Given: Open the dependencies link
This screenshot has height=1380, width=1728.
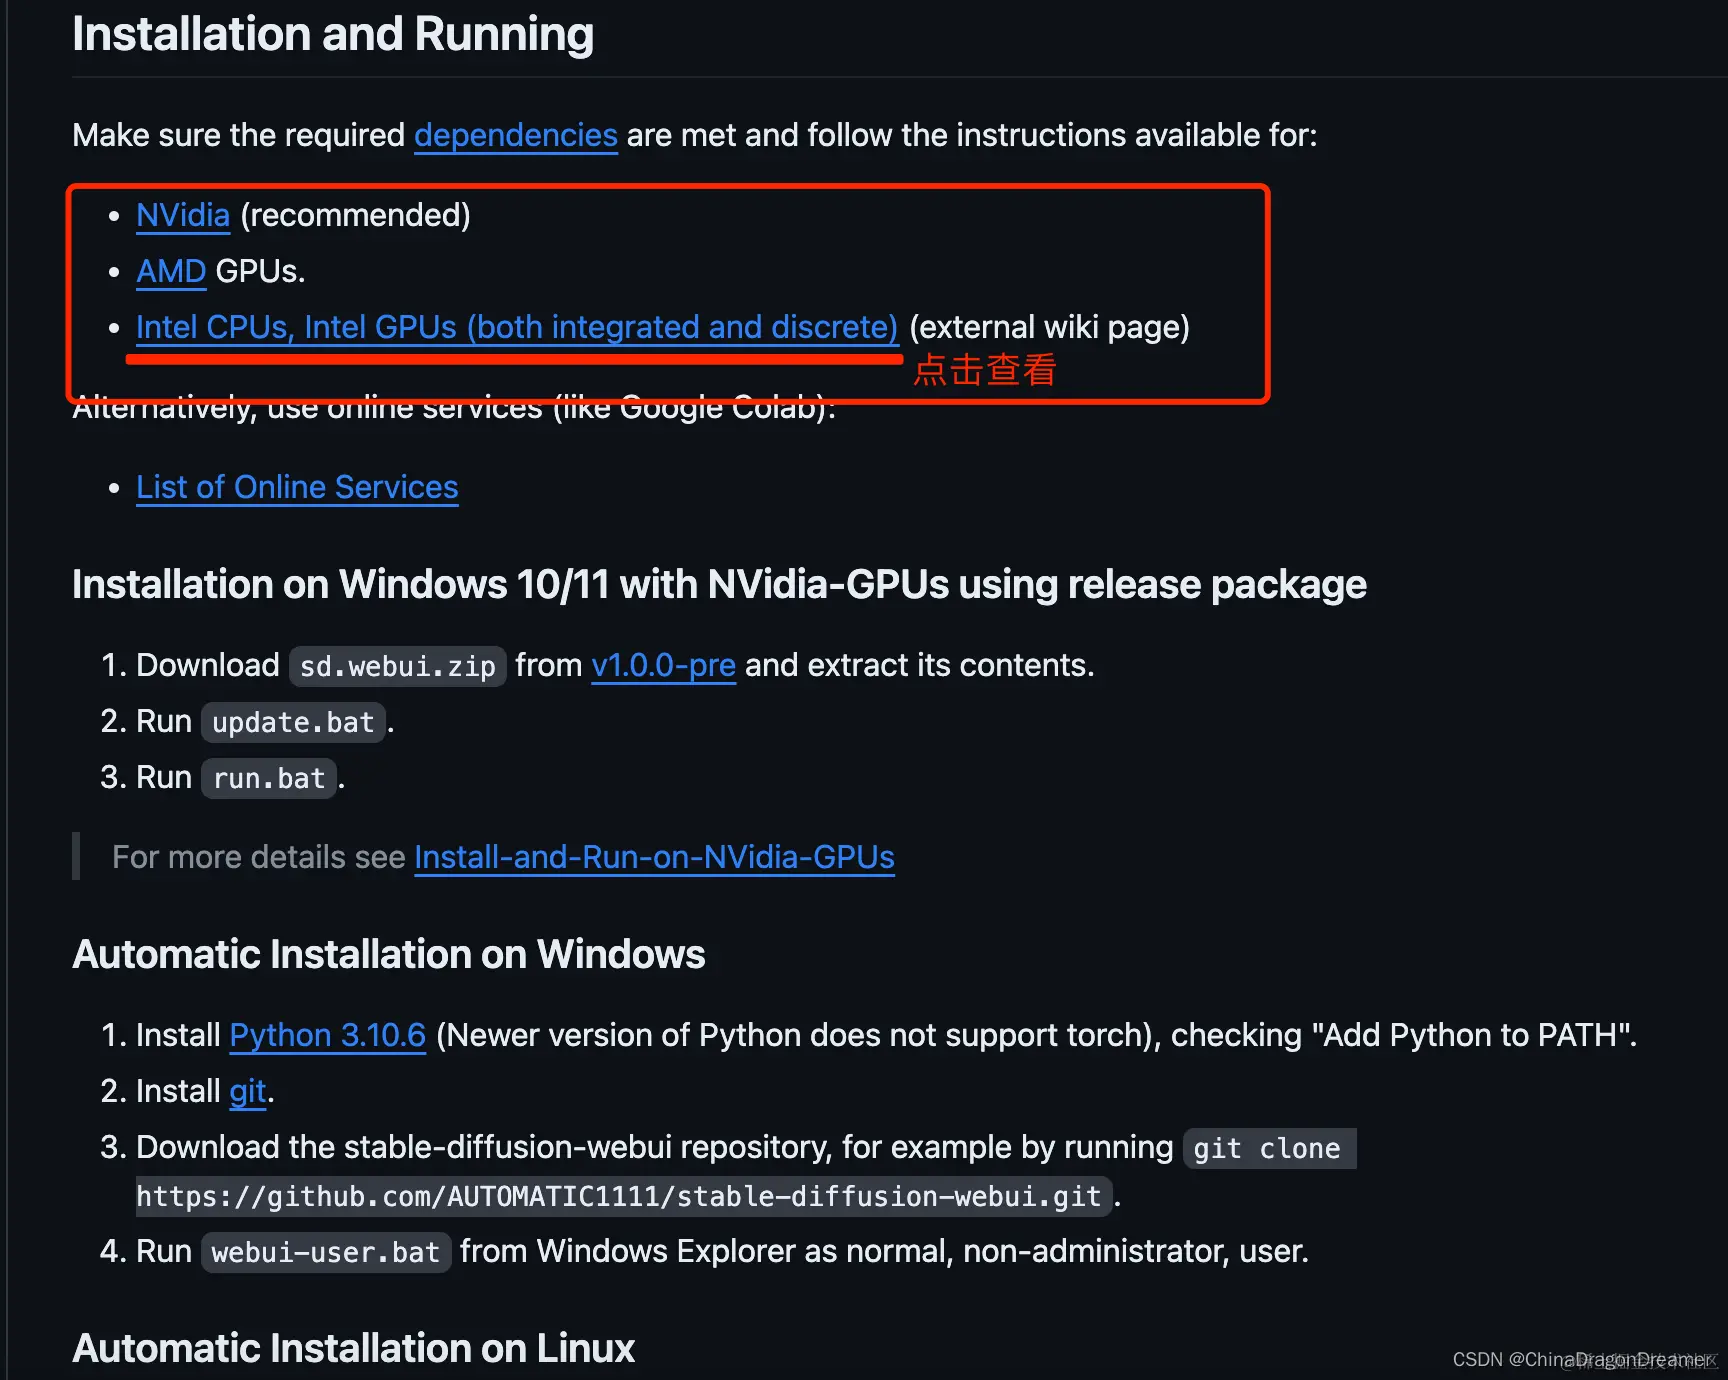Looking at the screenshot, I should tap(516, 135).
